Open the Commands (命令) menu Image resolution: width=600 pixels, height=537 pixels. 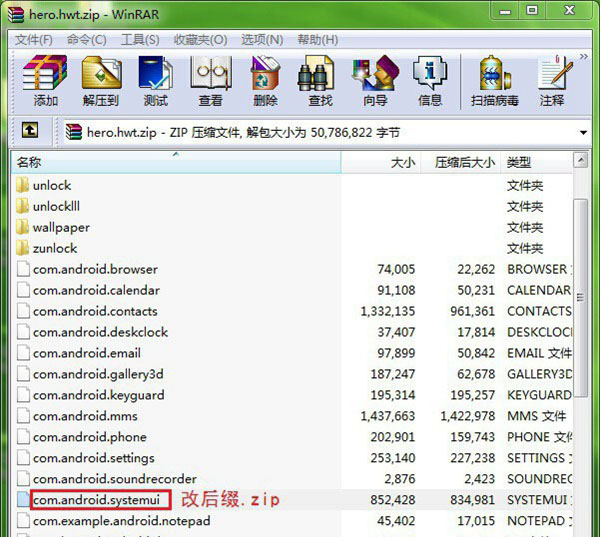(x=86, y=40)
